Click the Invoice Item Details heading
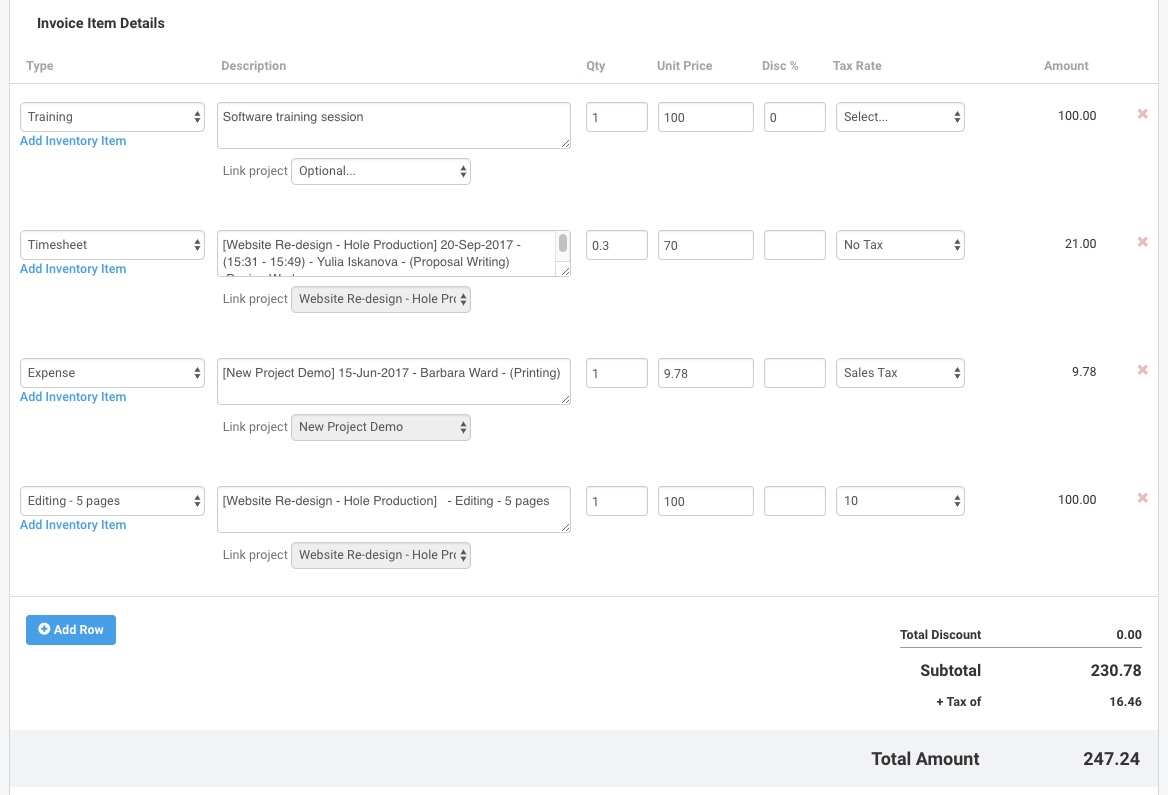 101,23
